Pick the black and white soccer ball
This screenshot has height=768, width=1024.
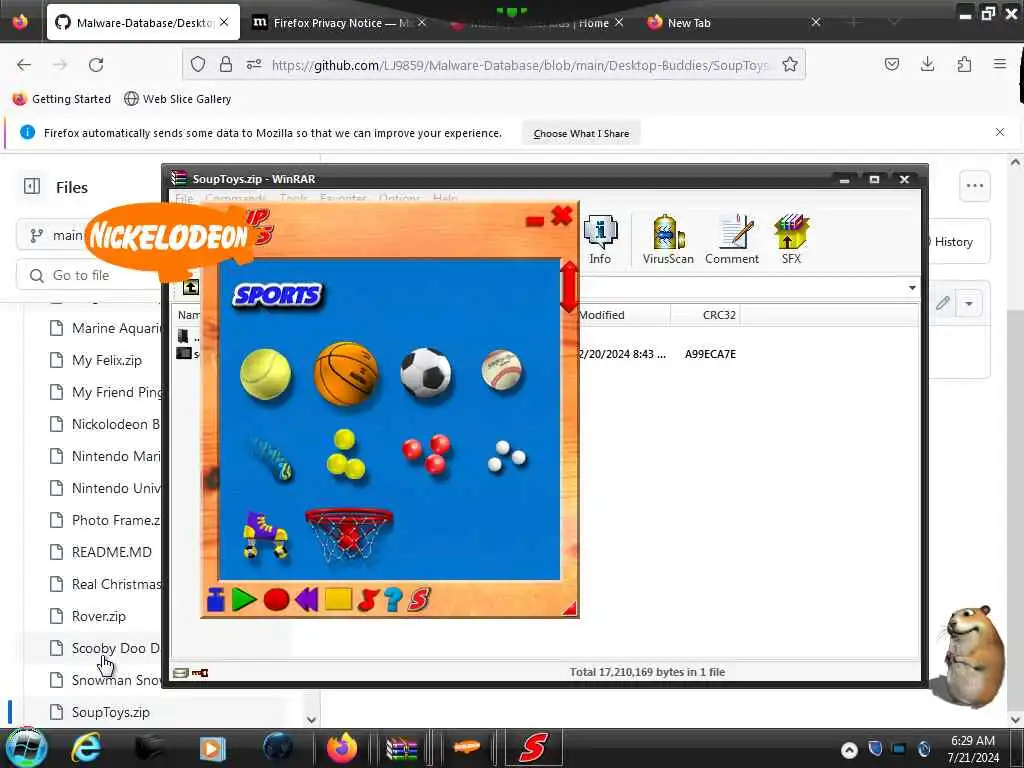coord(425,373)
